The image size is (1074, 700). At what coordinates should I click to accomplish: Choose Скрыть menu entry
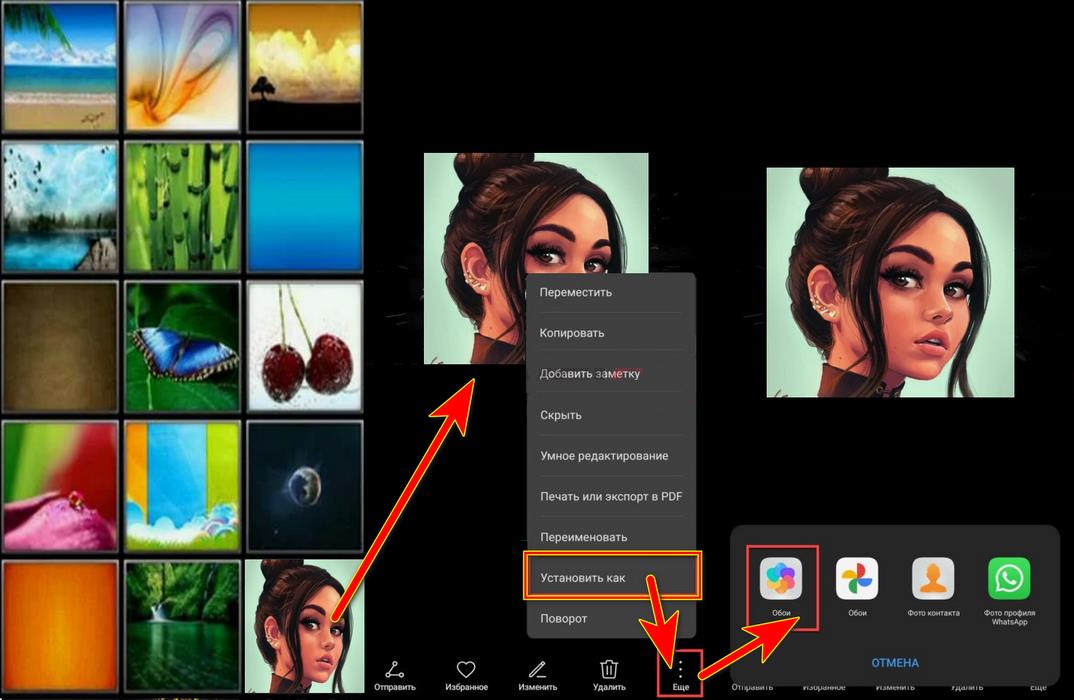pos(611,415)
